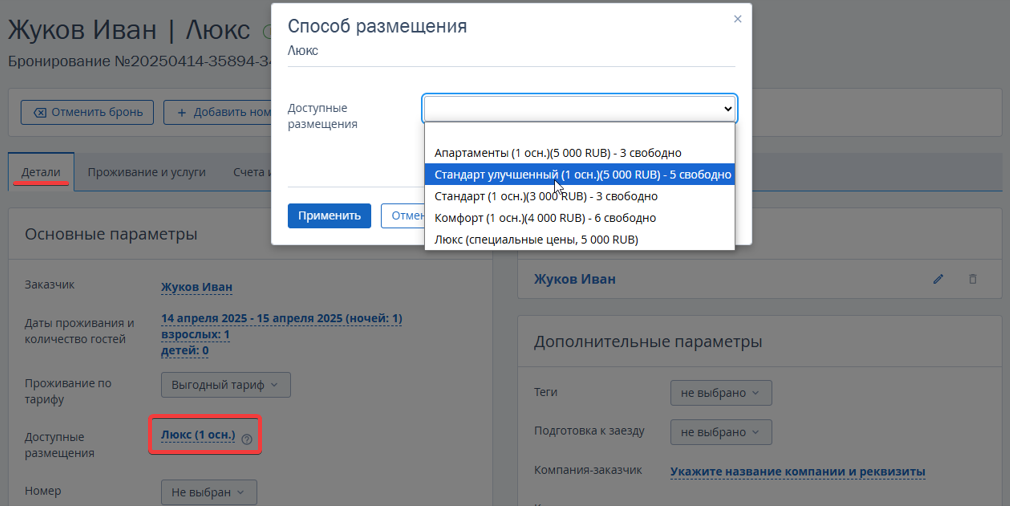The image size is (1010, 506).
Task: Choose Люкс (специальные цены) option
Action: pyautogui.click(x=580, y=239)
